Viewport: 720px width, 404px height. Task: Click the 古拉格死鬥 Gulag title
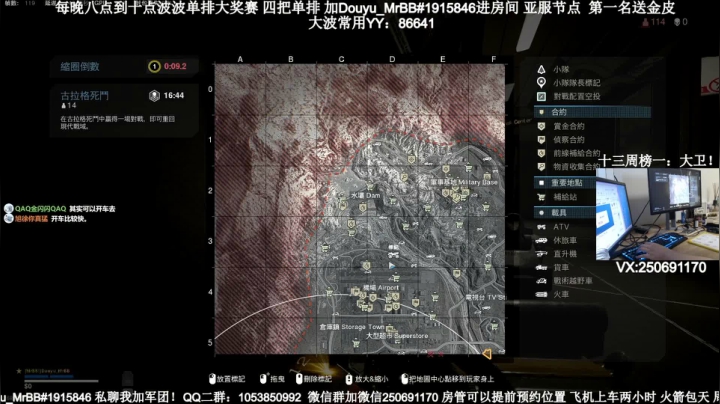84,95
